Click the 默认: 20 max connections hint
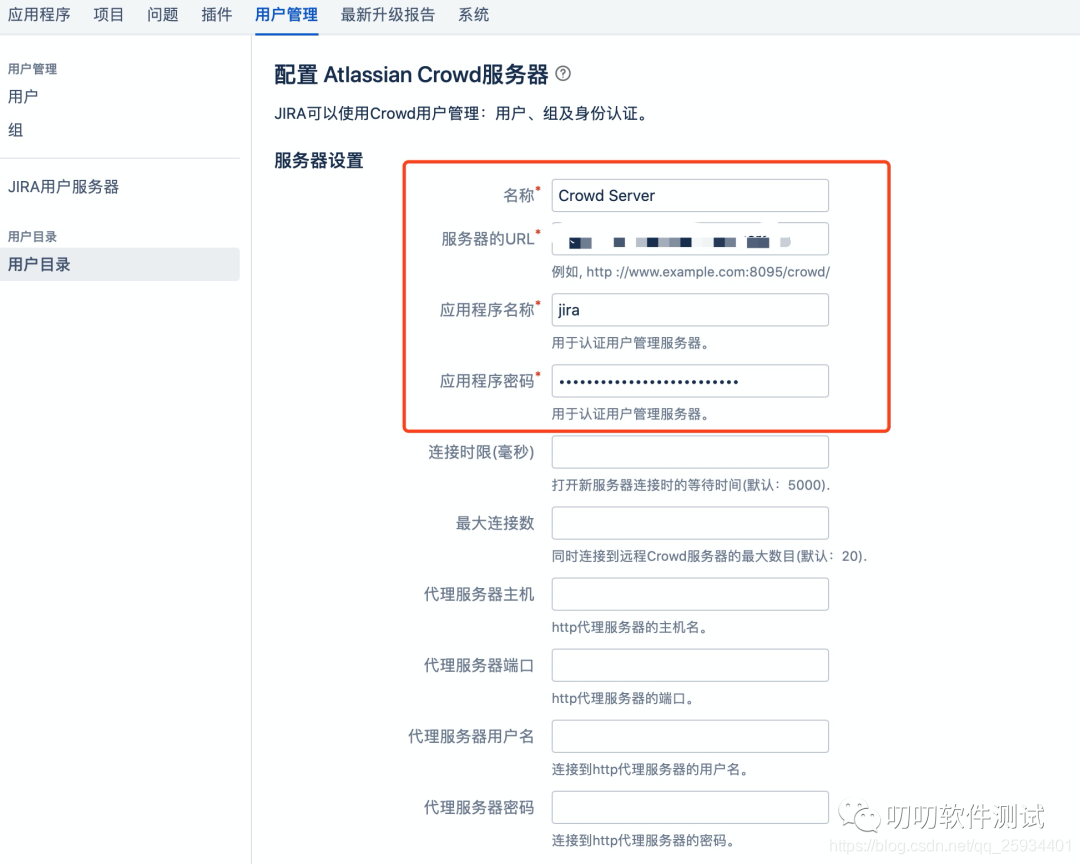The height and width of the screenshot is (864, 1080). click(709, 556)
